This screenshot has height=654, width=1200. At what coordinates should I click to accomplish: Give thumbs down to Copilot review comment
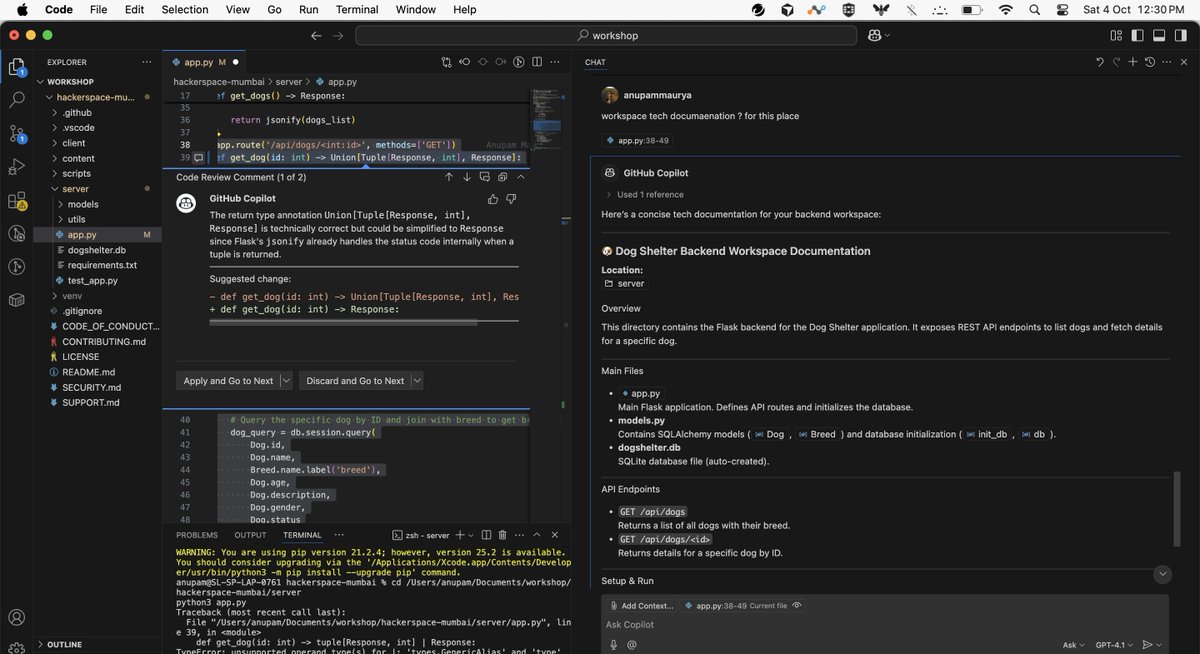(511, 200)
